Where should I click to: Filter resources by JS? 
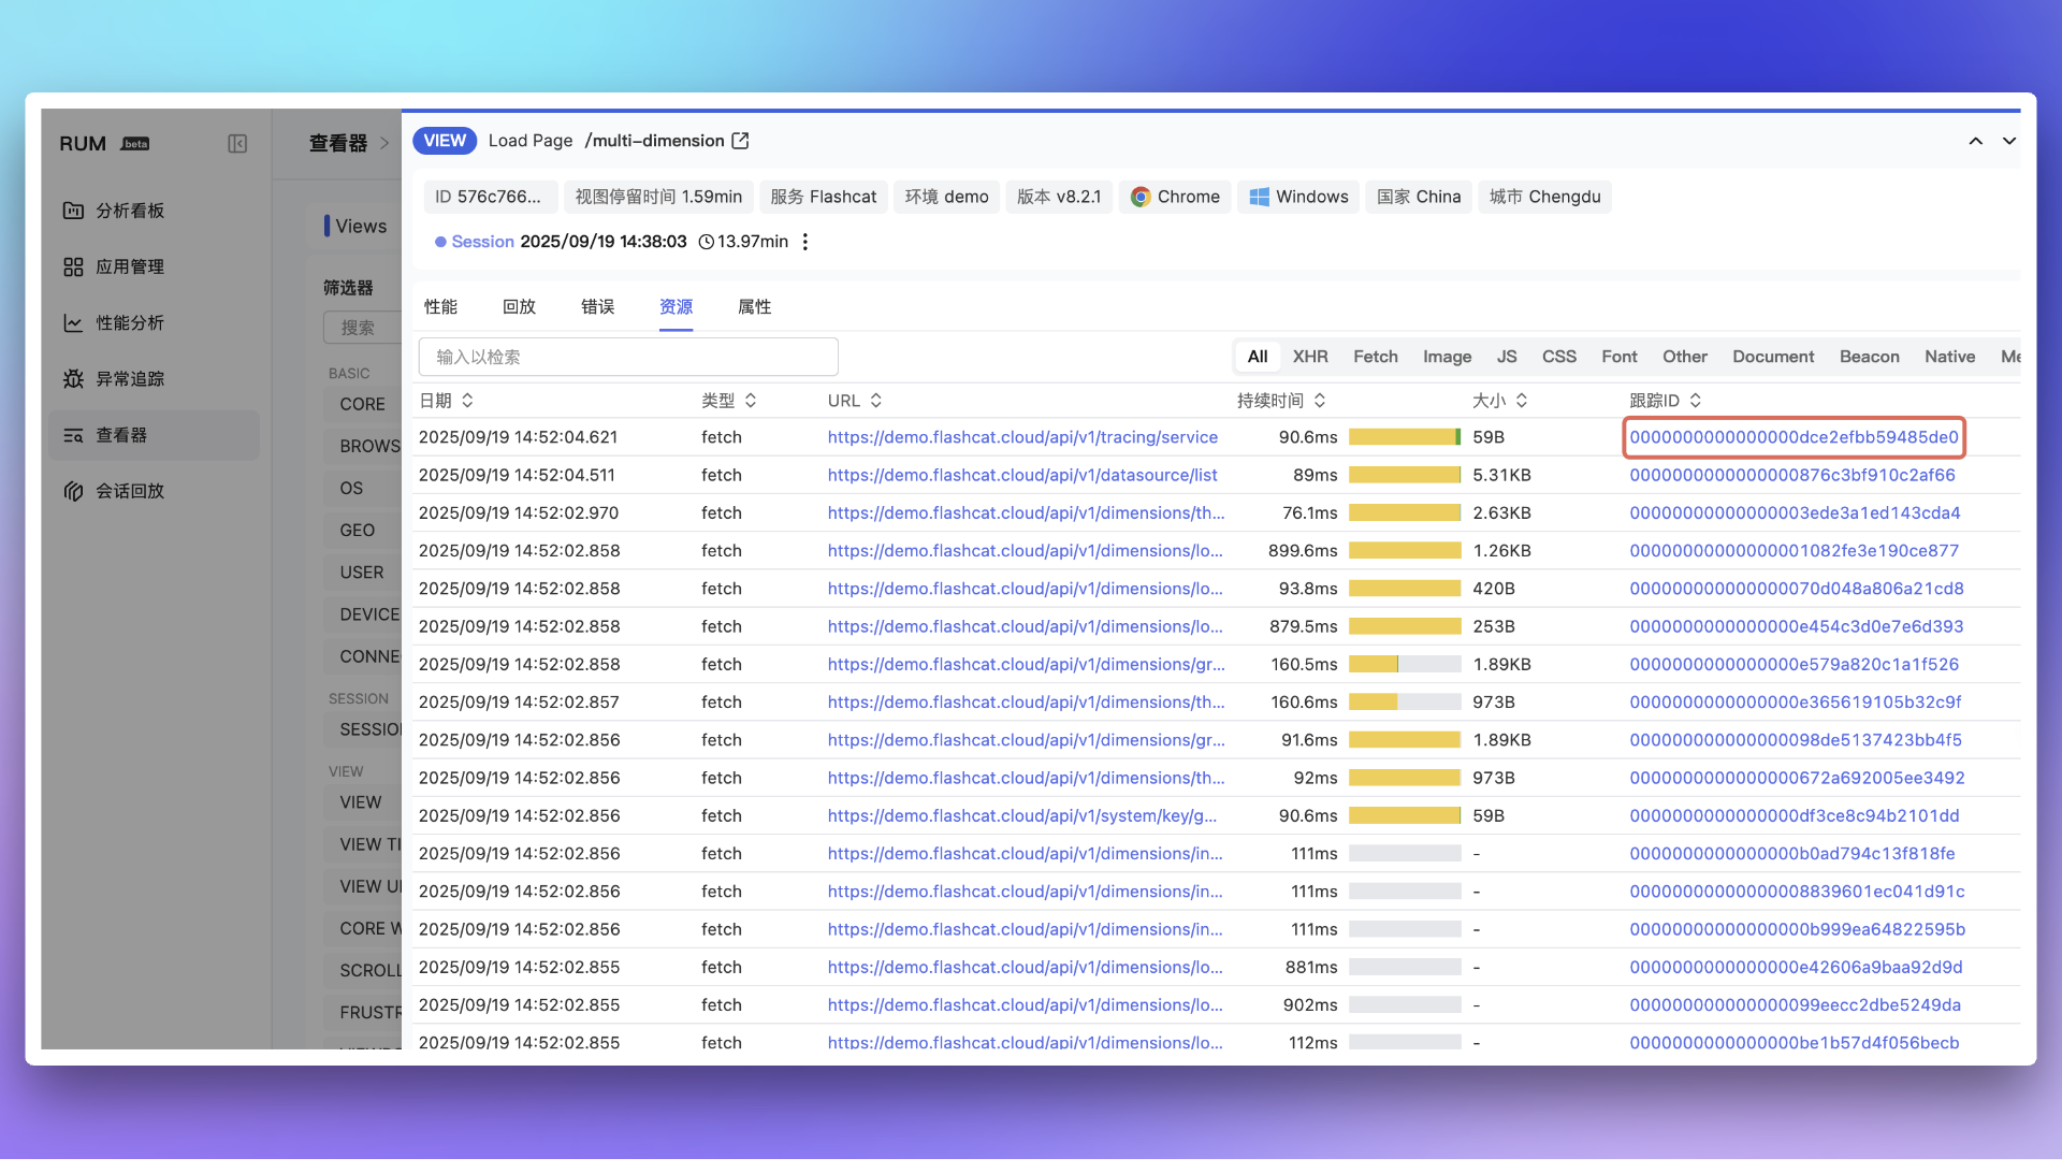pos(1507,357)
